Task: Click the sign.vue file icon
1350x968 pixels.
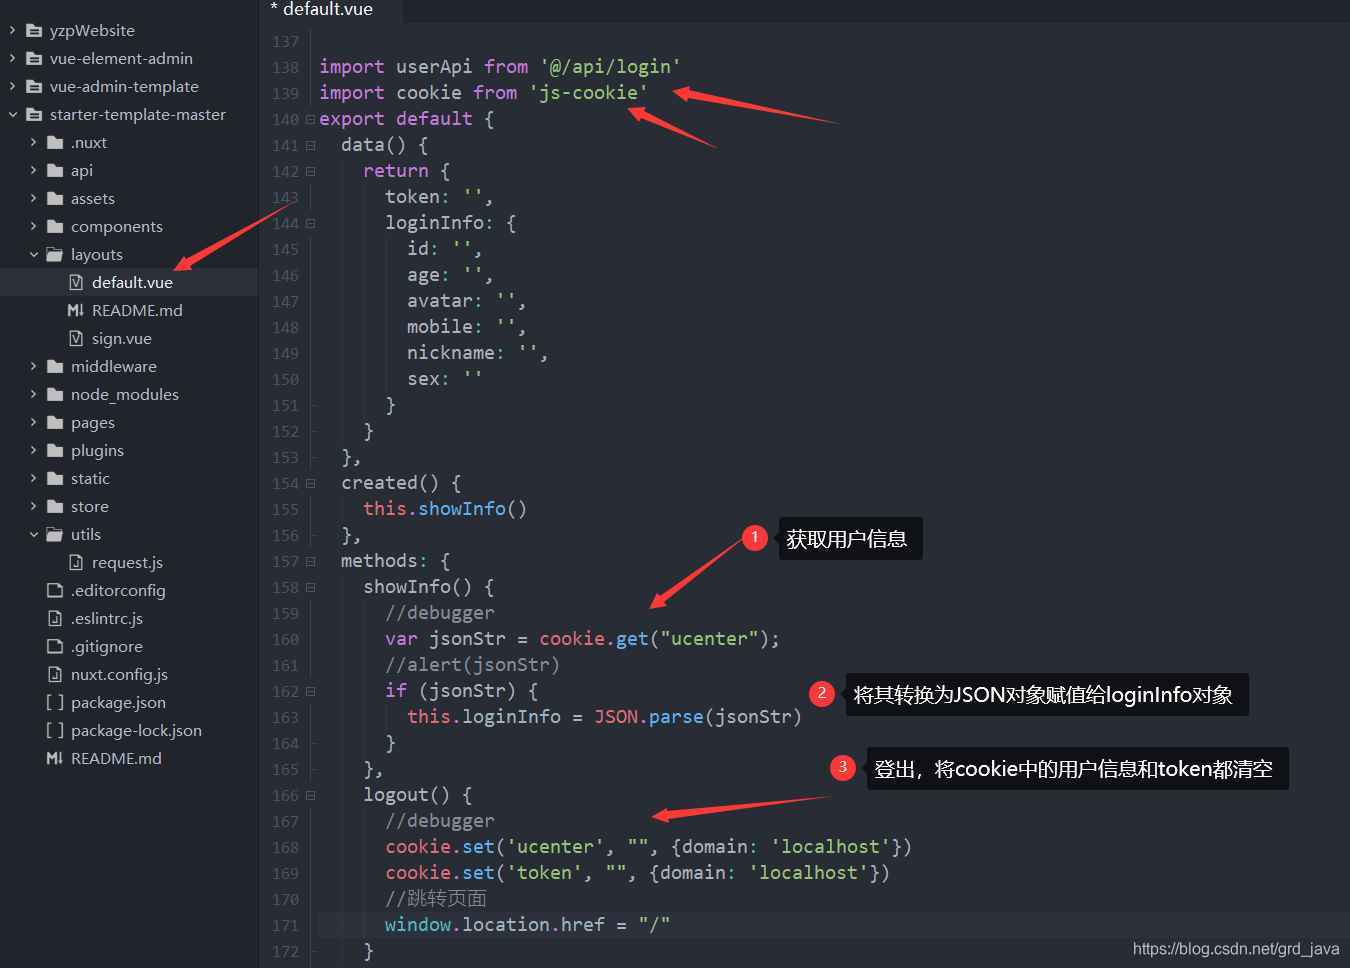Action: point(76,338)
